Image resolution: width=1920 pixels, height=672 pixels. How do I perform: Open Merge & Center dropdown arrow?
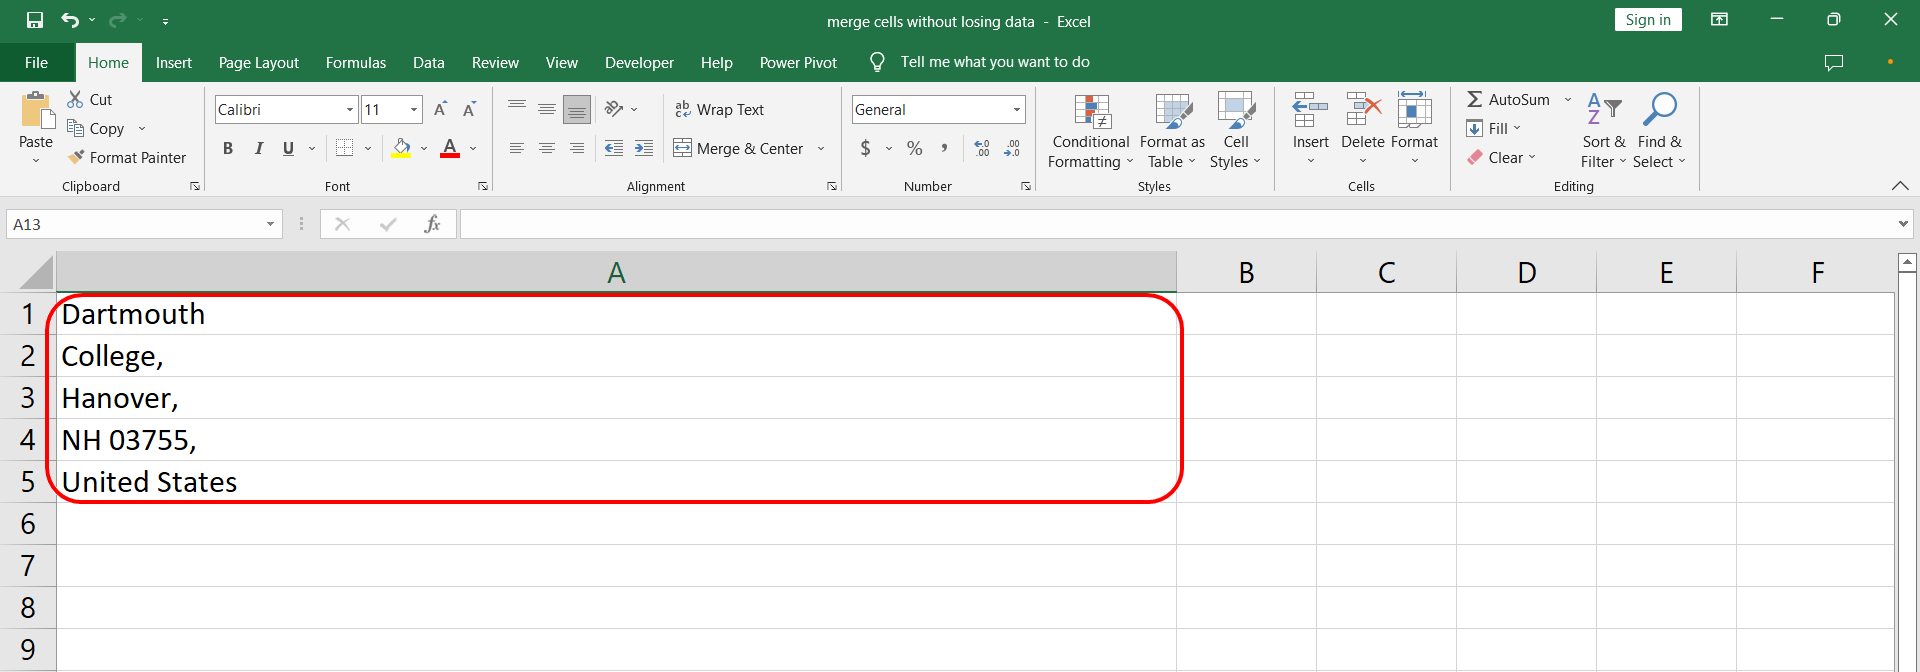tap(821, 148)
